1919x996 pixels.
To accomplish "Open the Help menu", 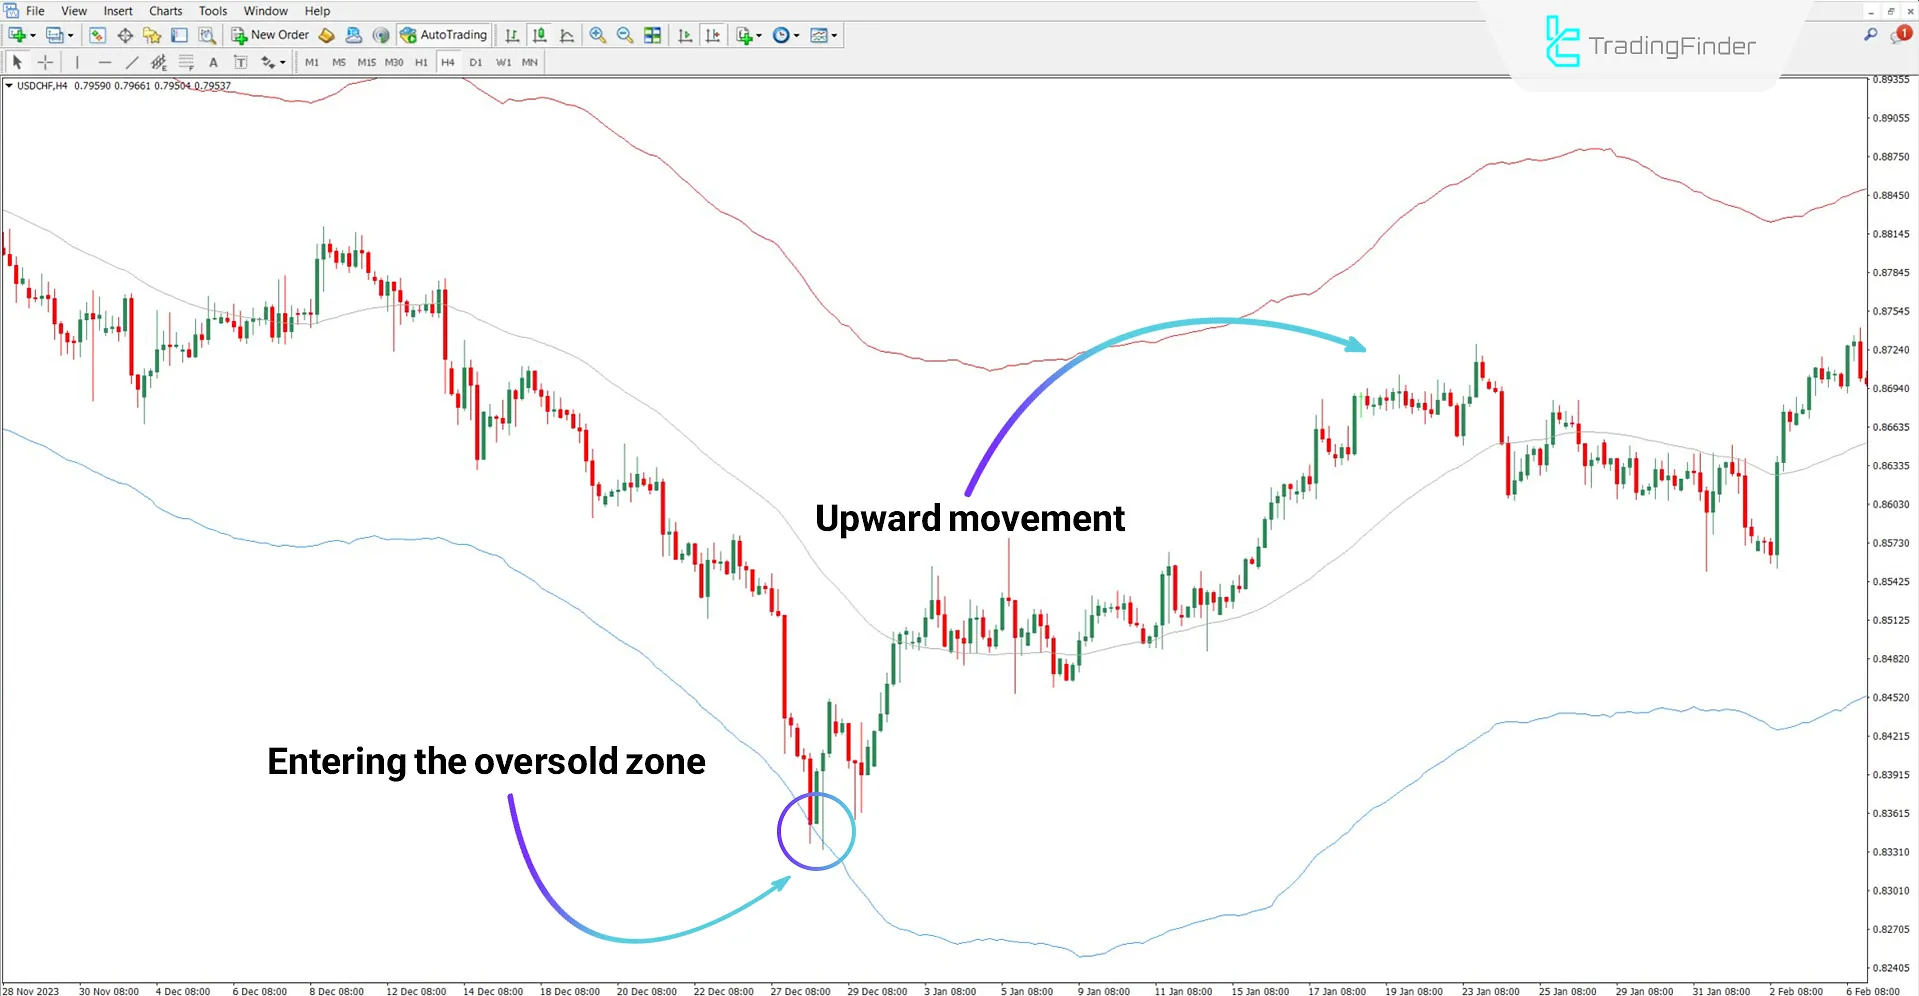I will pos(317,11).
